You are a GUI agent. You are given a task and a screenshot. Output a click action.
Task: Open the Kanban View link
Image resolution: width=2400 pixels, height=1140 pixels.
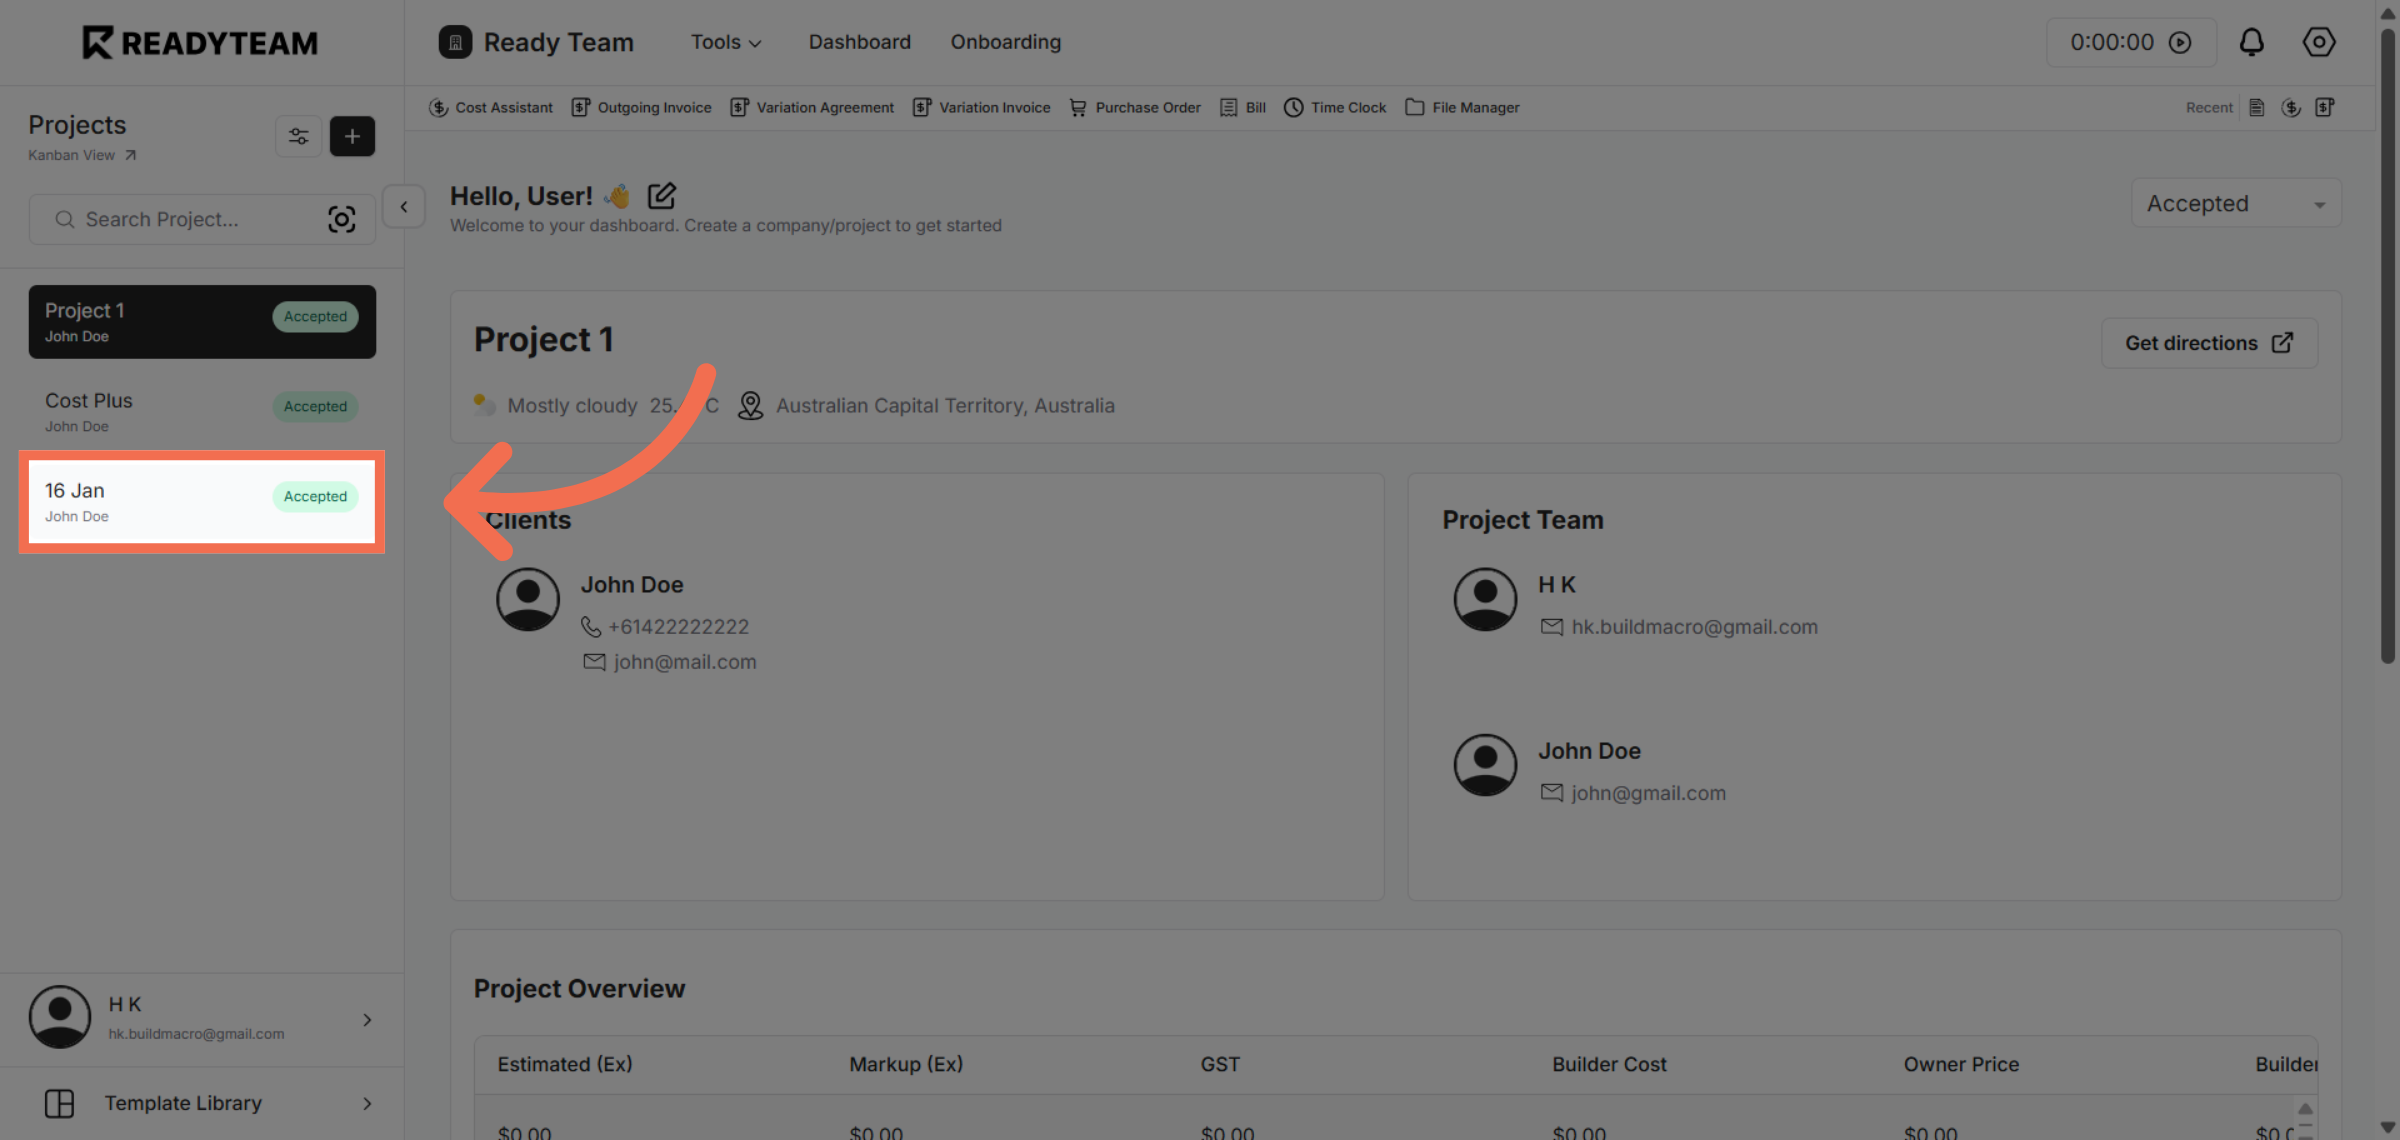coord(81,155)
